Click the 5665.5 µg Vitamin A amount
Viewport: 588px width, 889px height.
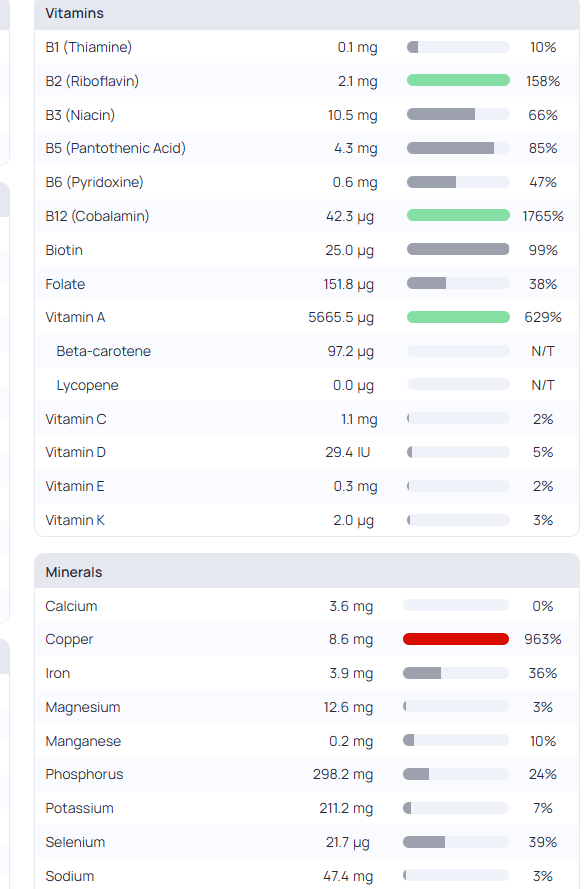coord(341,318)
